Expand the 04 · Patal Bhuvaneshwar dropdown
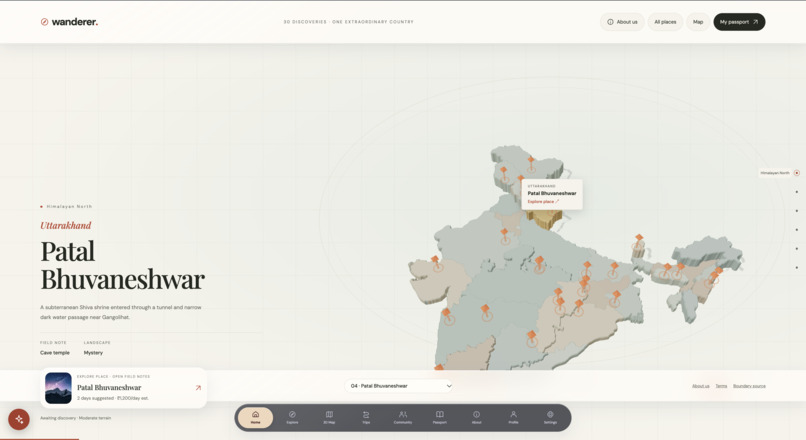The height and width of the screenshot is (440, 806). [x=399, y=386]
